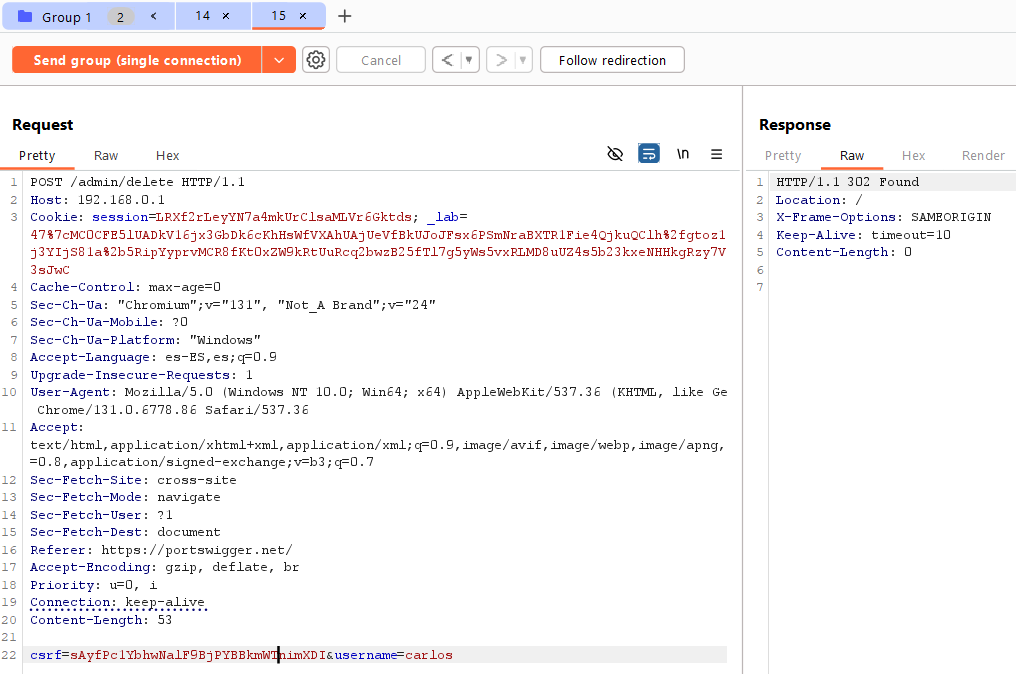Click the session cookie value
The height and width of the screenshot is (674, 1016).
pyautogui.click(x=284, y=217)
